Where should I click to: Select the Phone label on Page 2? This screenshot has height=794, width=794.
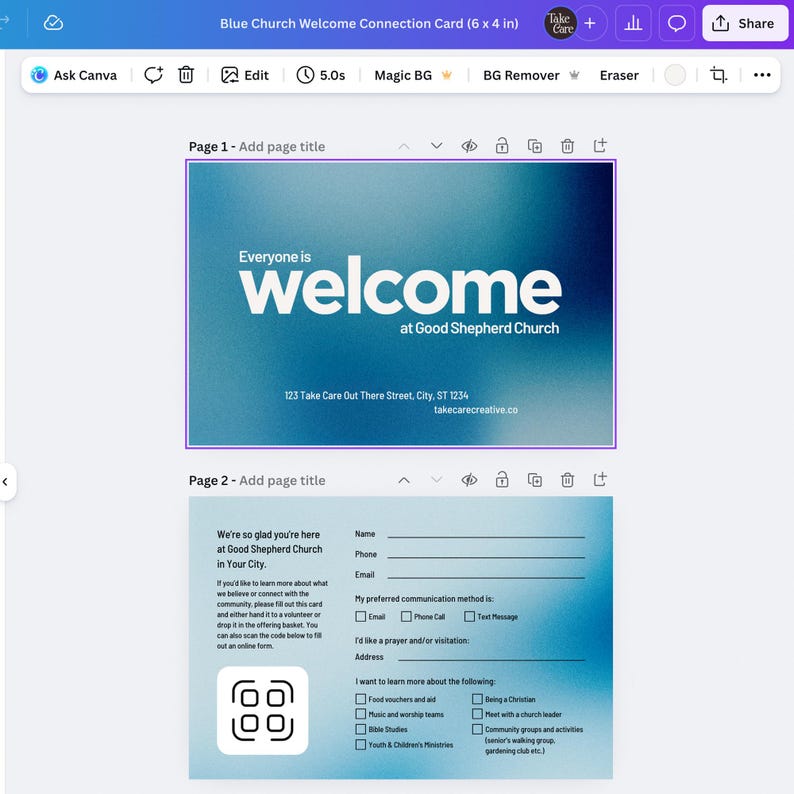pos(366,554)
